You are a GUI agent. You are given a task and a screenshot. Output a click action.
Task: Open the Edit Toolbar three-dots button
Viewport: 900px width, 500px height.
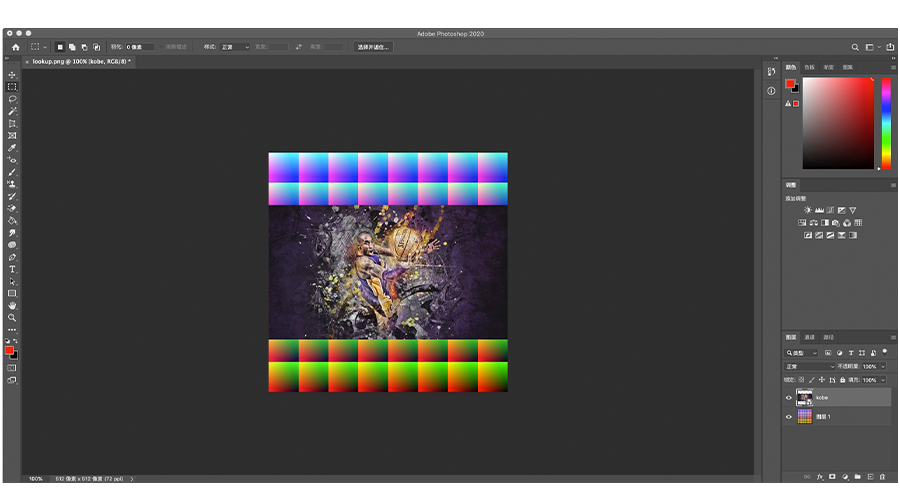[x=12, y=330]
